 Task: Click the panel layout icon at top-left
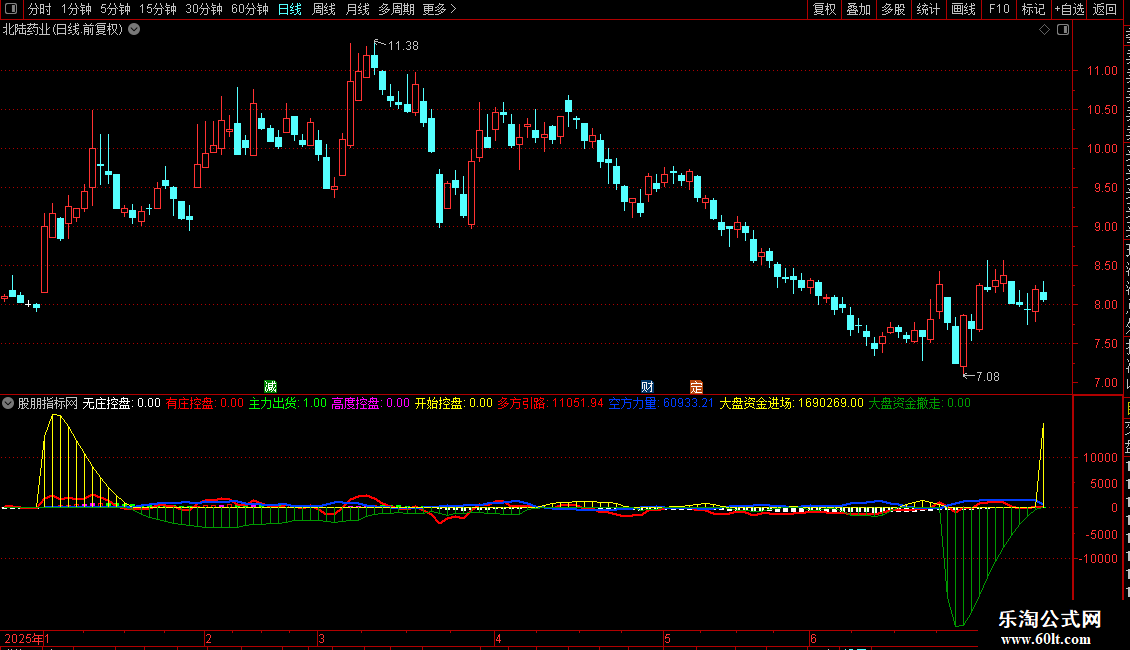tap(11, 9)
